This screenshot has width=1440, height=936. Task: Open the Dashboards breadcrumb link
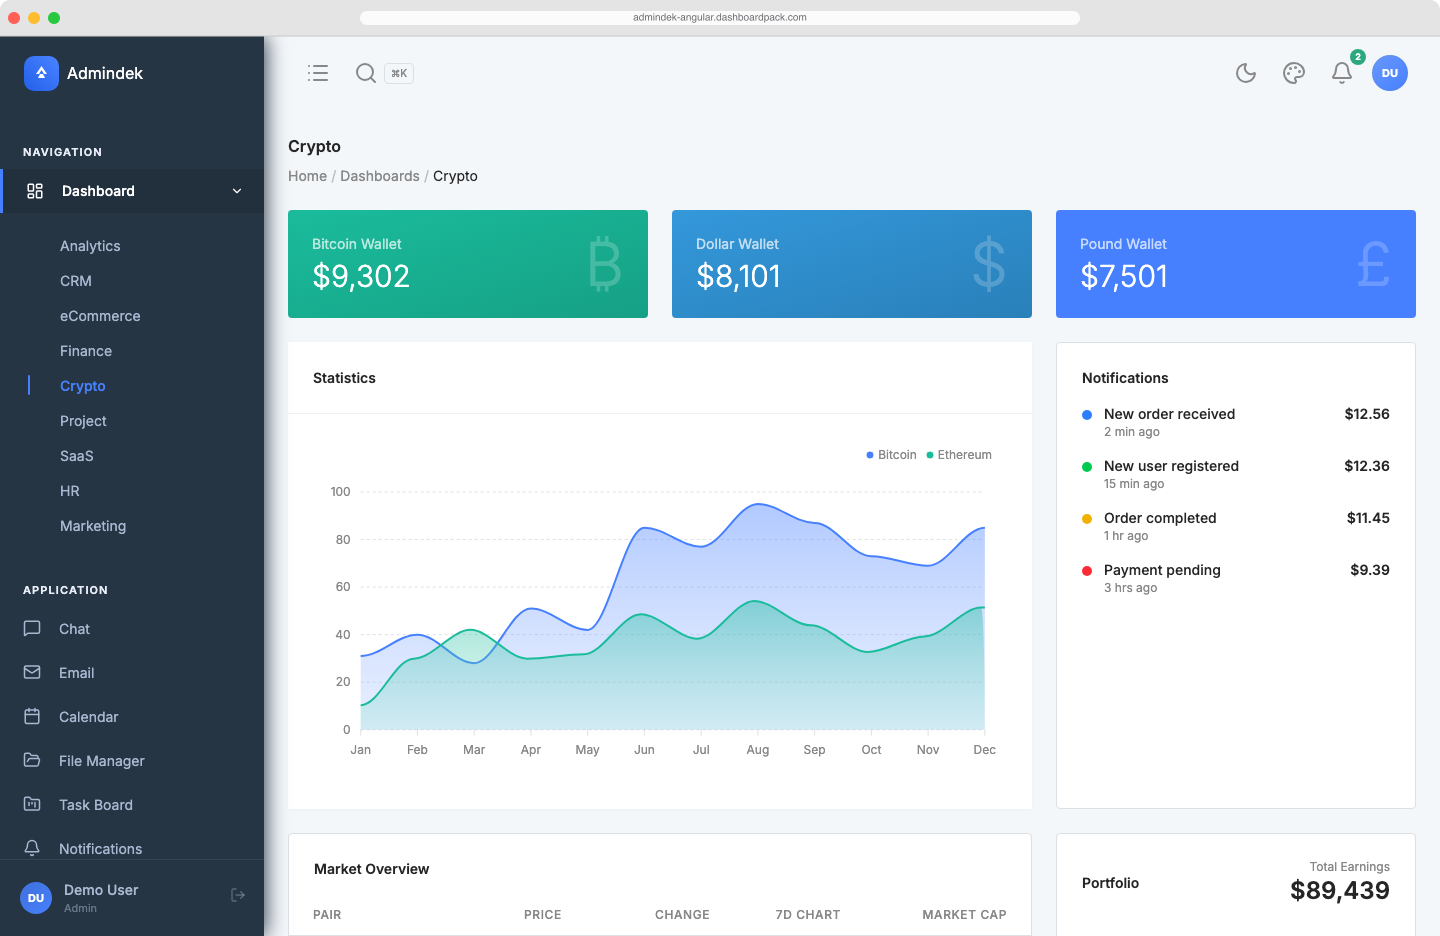point(380,176)
